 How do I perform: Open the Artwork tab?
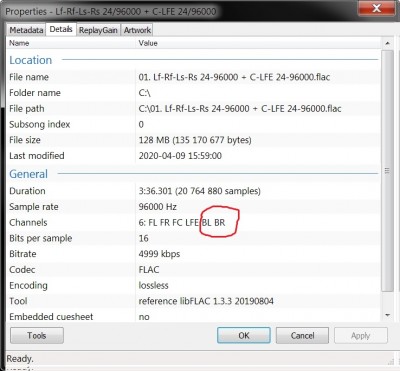click(x=137, y=30)
